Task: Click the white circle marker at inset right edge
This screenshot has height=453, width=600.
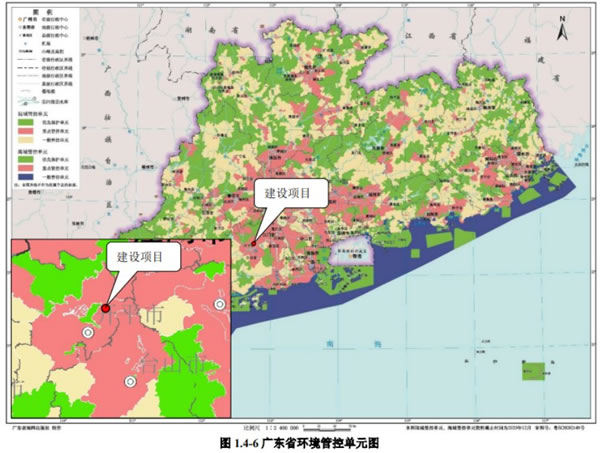Action: [x=220, y=304]
